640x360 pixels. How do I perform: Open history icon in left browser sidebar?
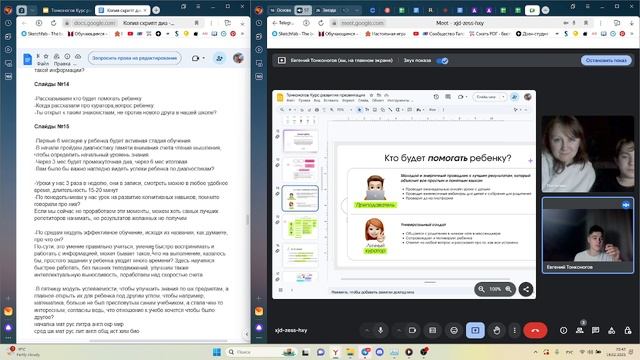[x=8, y=23]
